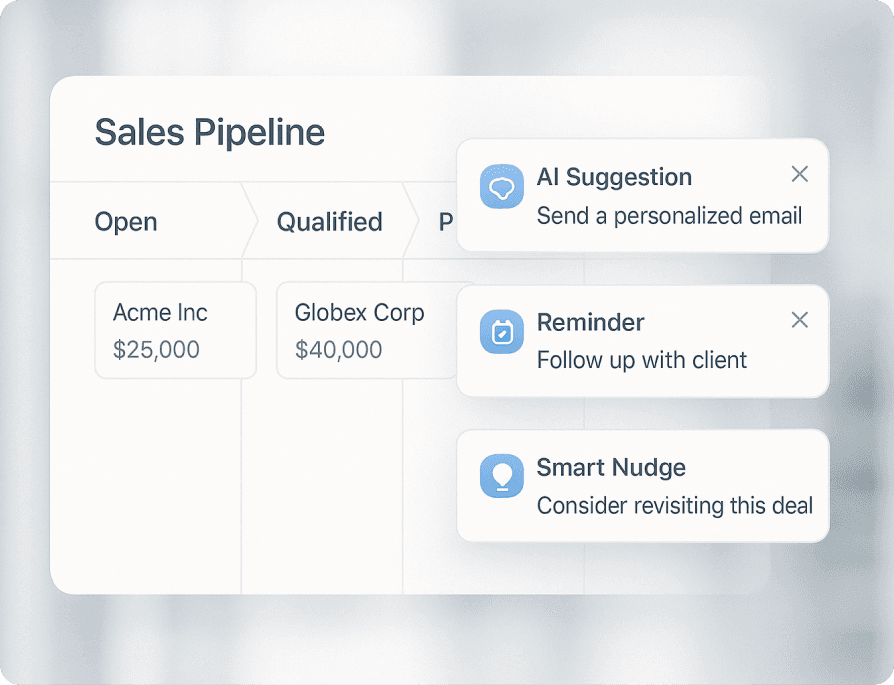Image resolution: width=894 pixels, height=685 pixels.
Task: Close the Reminder notification
Action: point(799,320)
